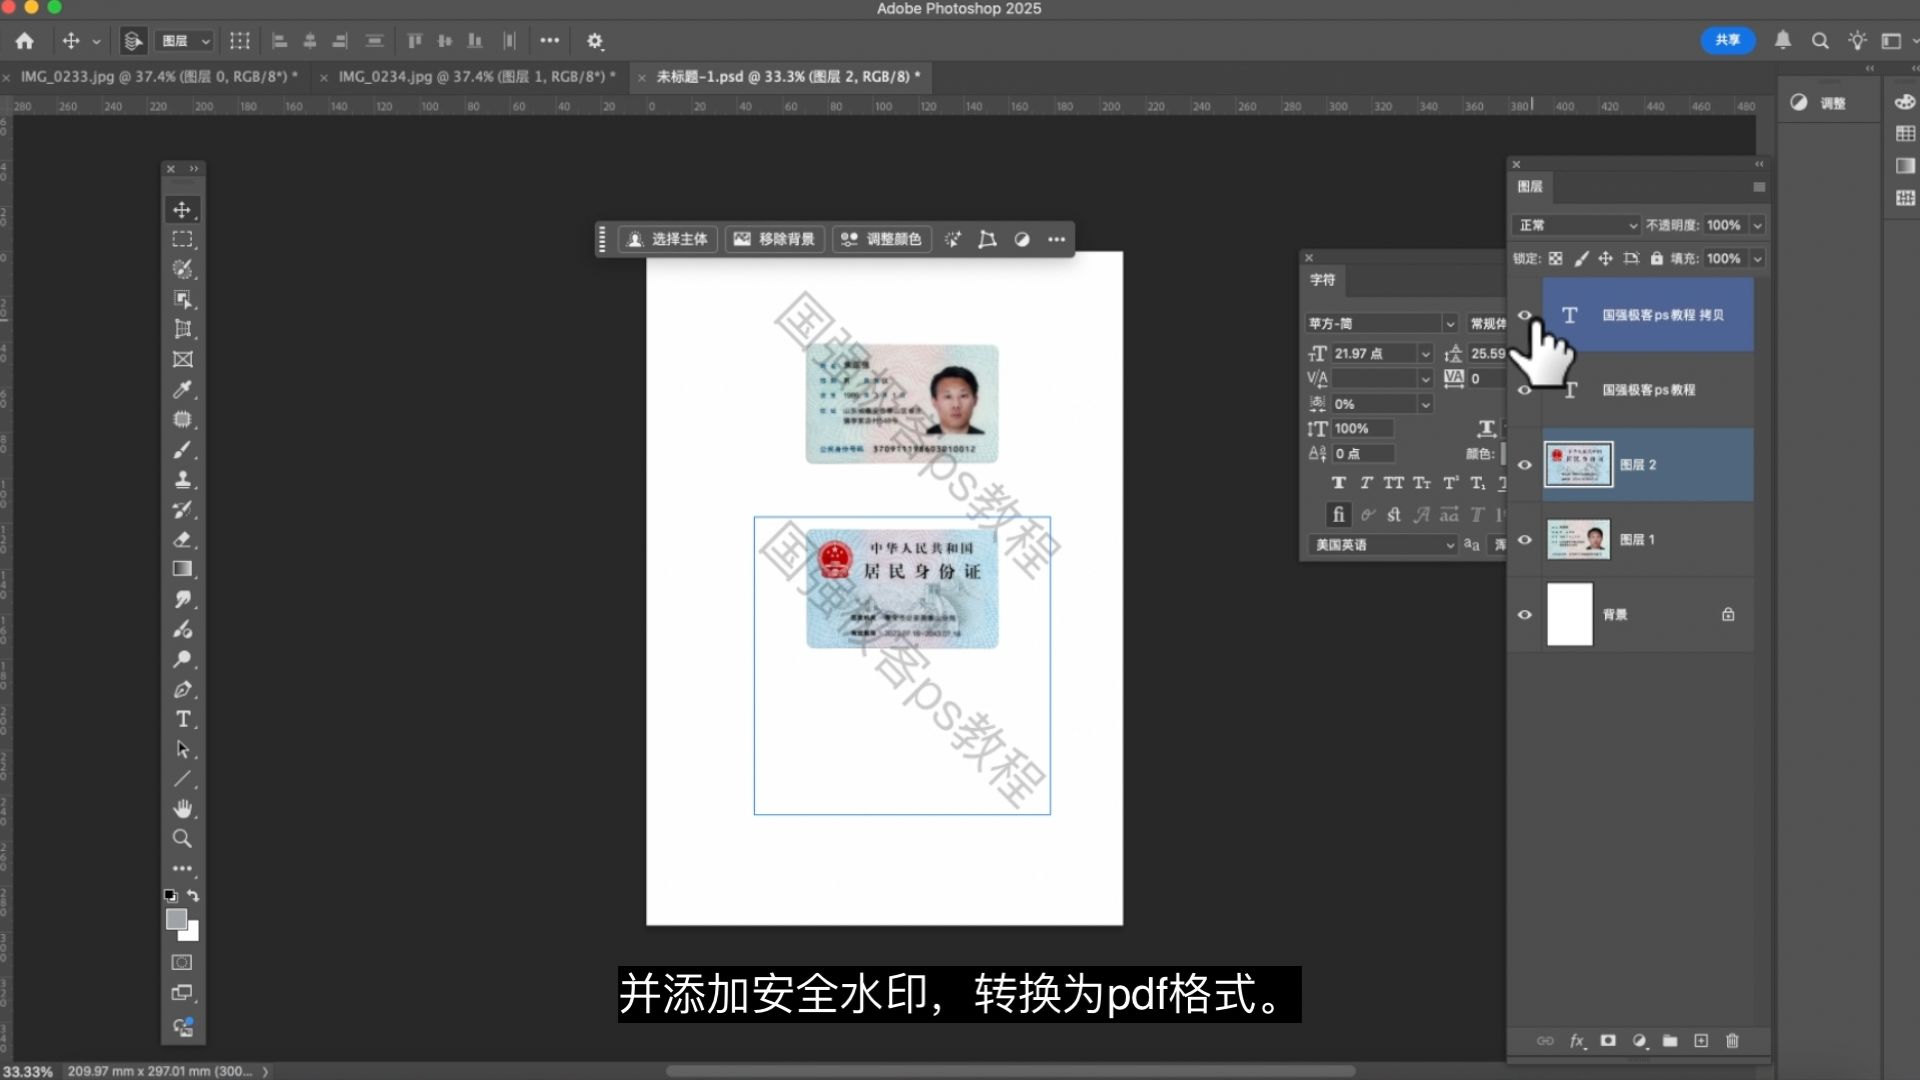The height and width of the screenshot is (1080, 1920).
Task: Select the 未标题-1.psd document tab
Action: click(x=788, y=77)
